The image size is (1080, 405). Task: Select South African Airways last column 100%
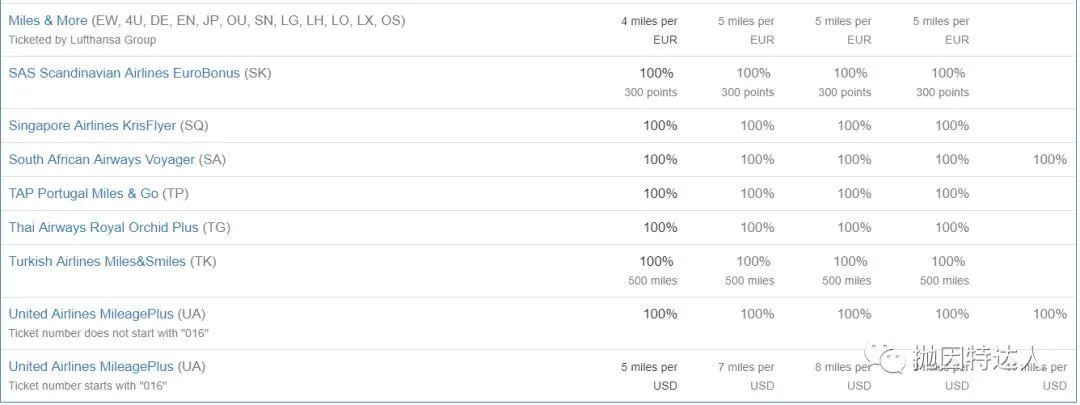1050,160
